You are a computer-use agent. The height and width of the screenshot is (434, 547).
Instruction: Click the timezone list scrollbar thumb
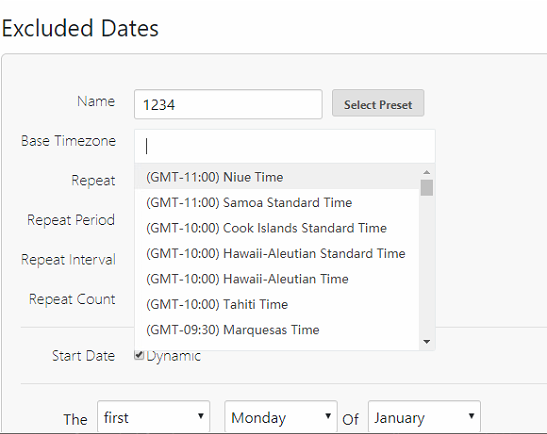pyautogui.click(x=427, y=188)
